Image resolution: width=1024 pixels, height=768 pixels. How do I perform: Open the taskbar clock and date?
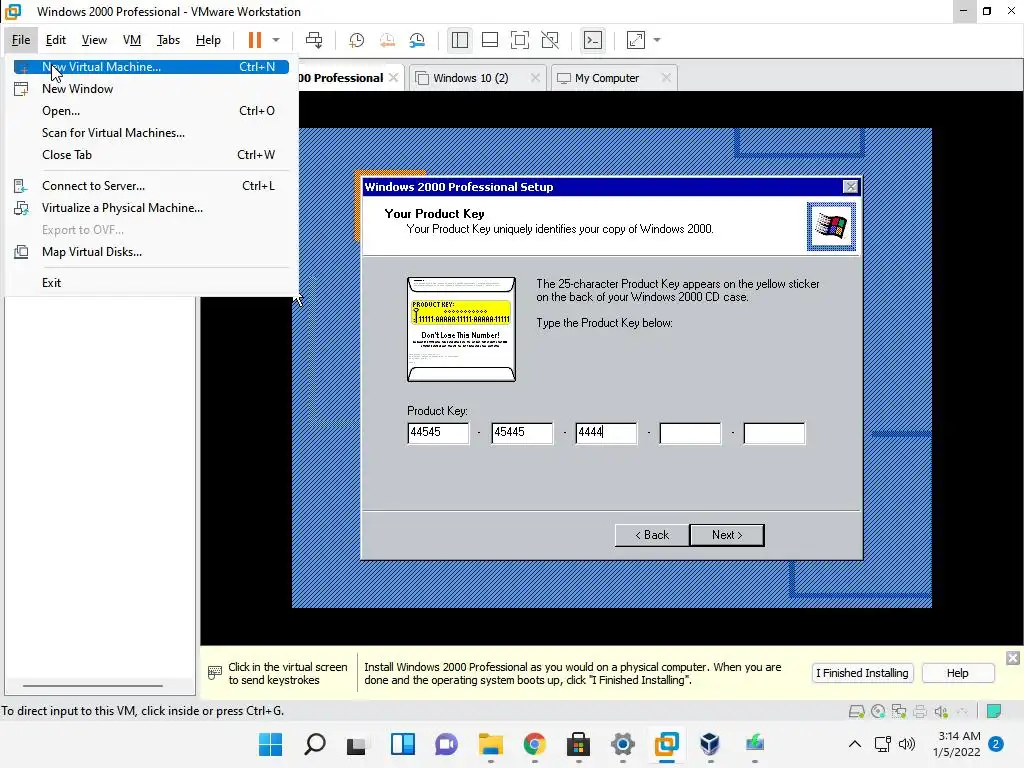957,744
